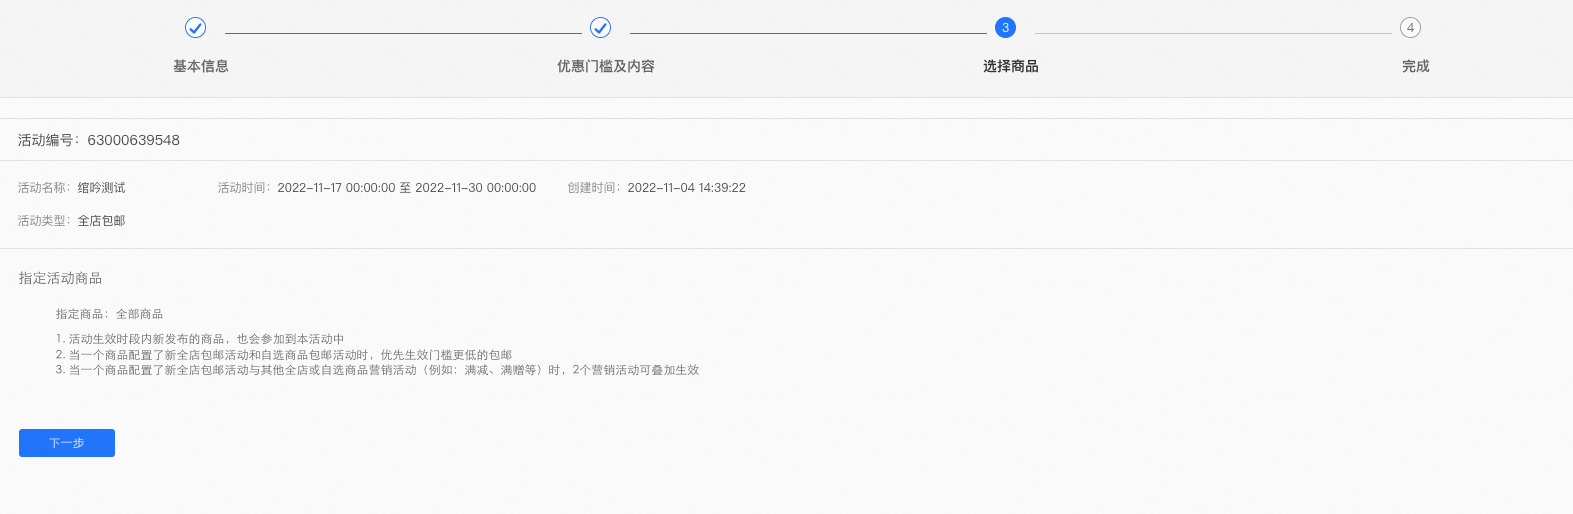
Task: Click note 2 about 优先生效门槛更低的包邮
Action: [x=284, y=355]
